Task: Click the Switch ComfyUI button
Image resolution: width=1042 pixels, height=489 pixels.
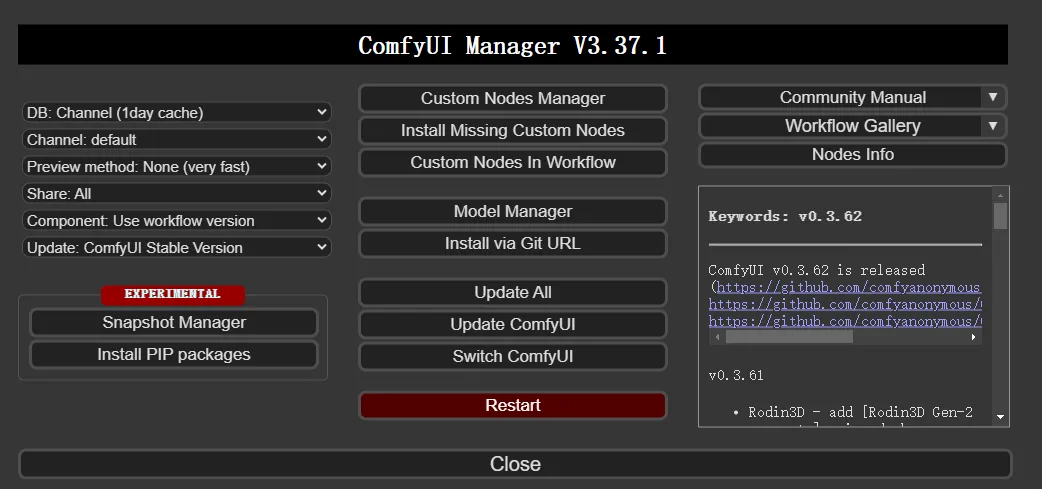Action: 512,356
